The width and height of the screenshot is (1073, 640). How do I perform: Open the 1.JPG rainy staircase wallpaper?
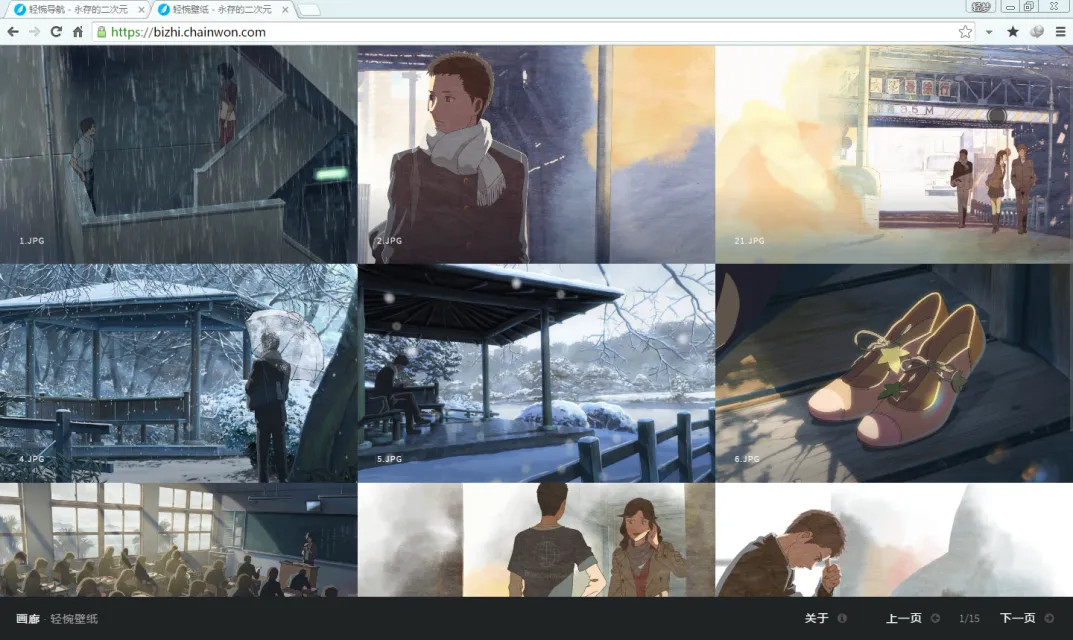178,155
